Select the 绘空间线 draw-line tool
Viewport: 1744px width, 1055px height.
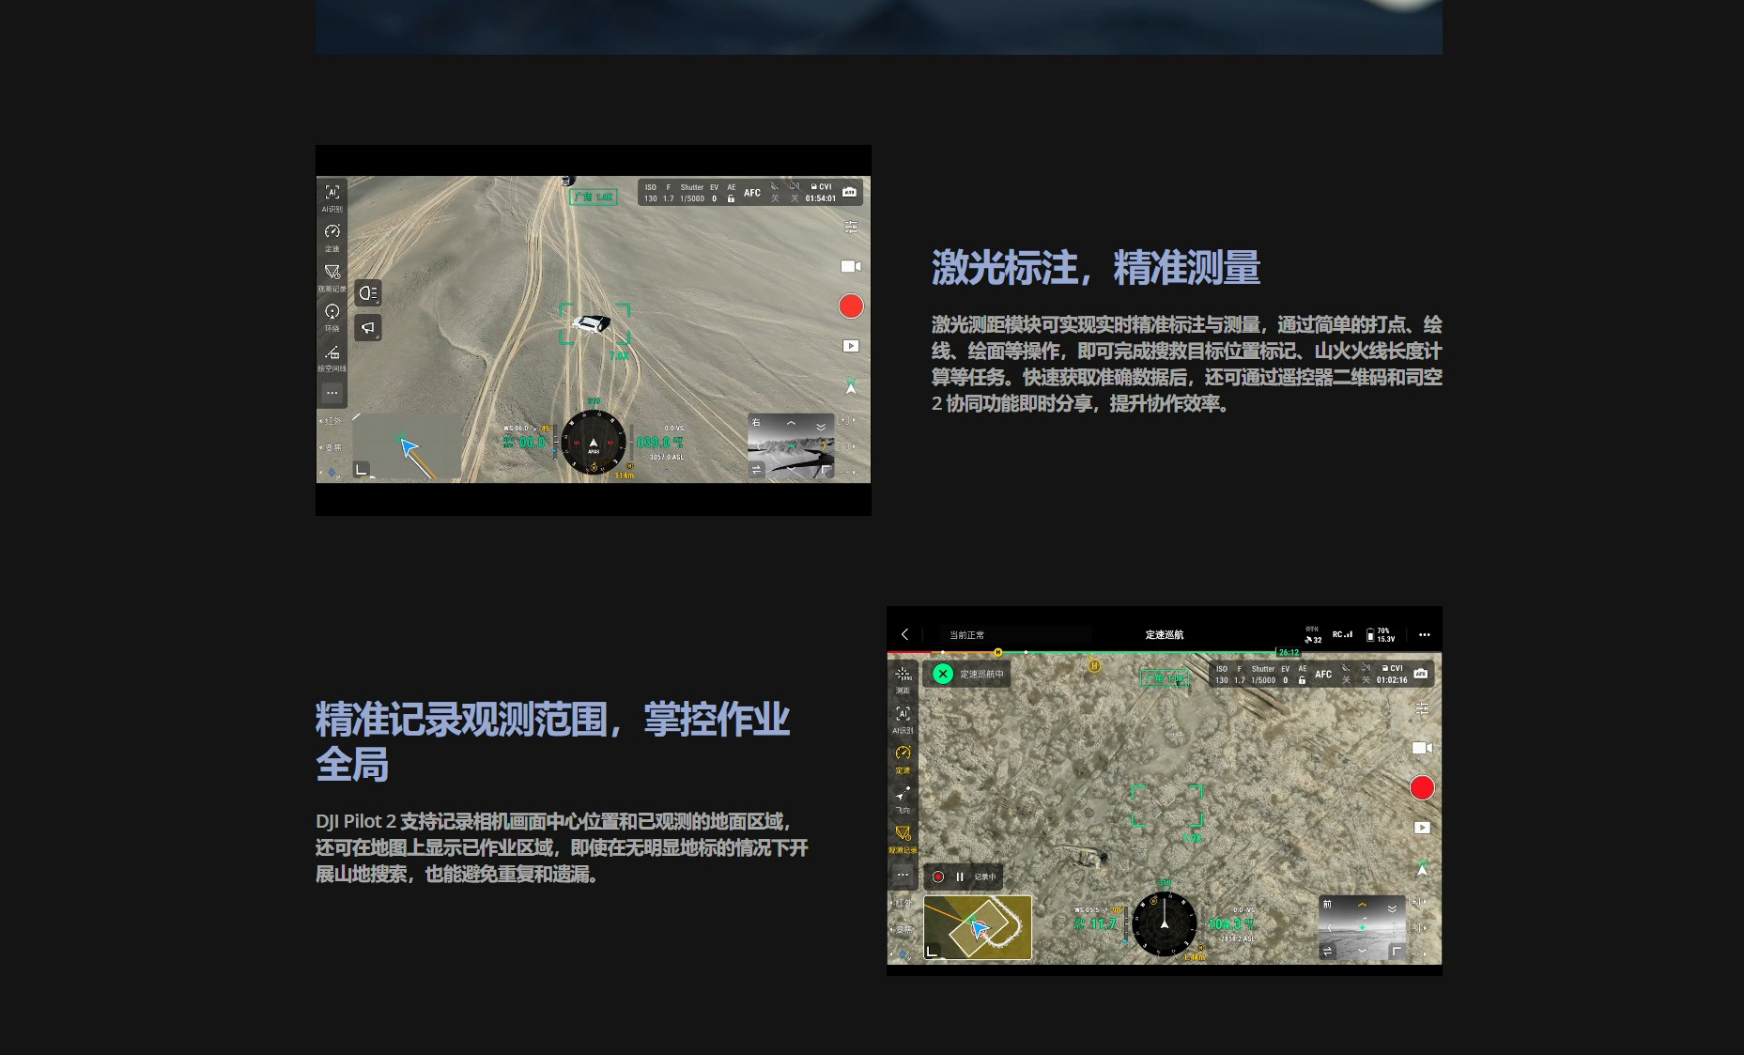click(x=332, y=354)
